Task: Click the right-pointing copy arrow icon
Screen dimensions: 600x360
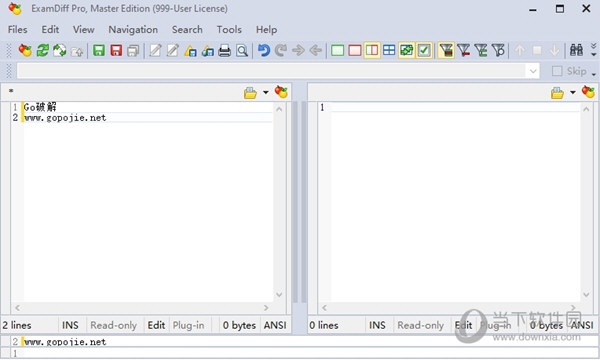Action: 298,50
